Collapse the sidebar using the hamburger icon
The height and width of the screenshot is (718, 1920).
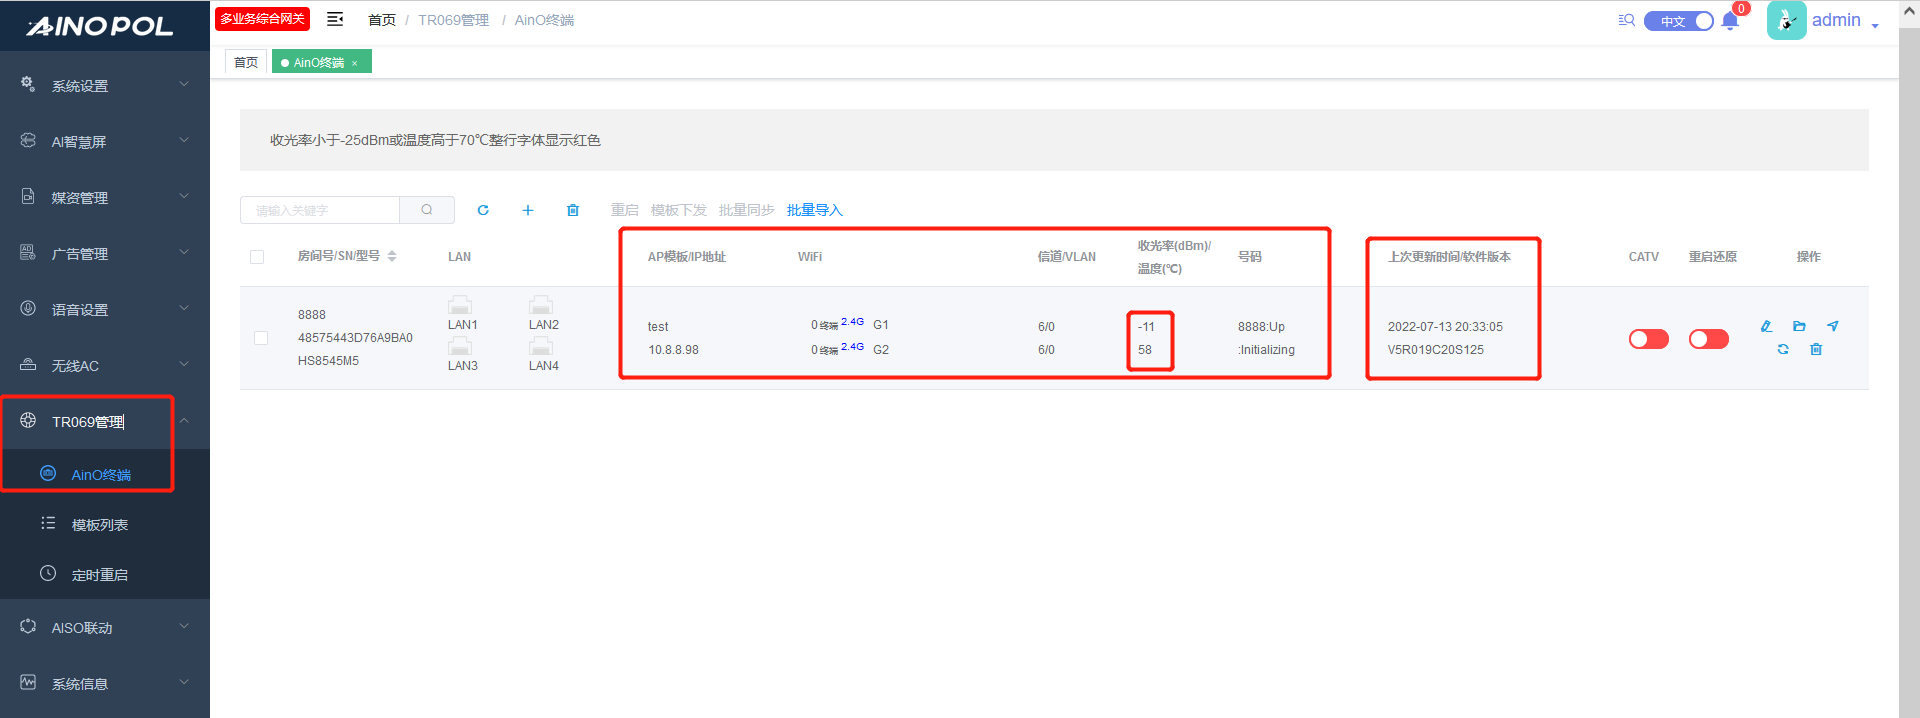click(x=335, y=19)
